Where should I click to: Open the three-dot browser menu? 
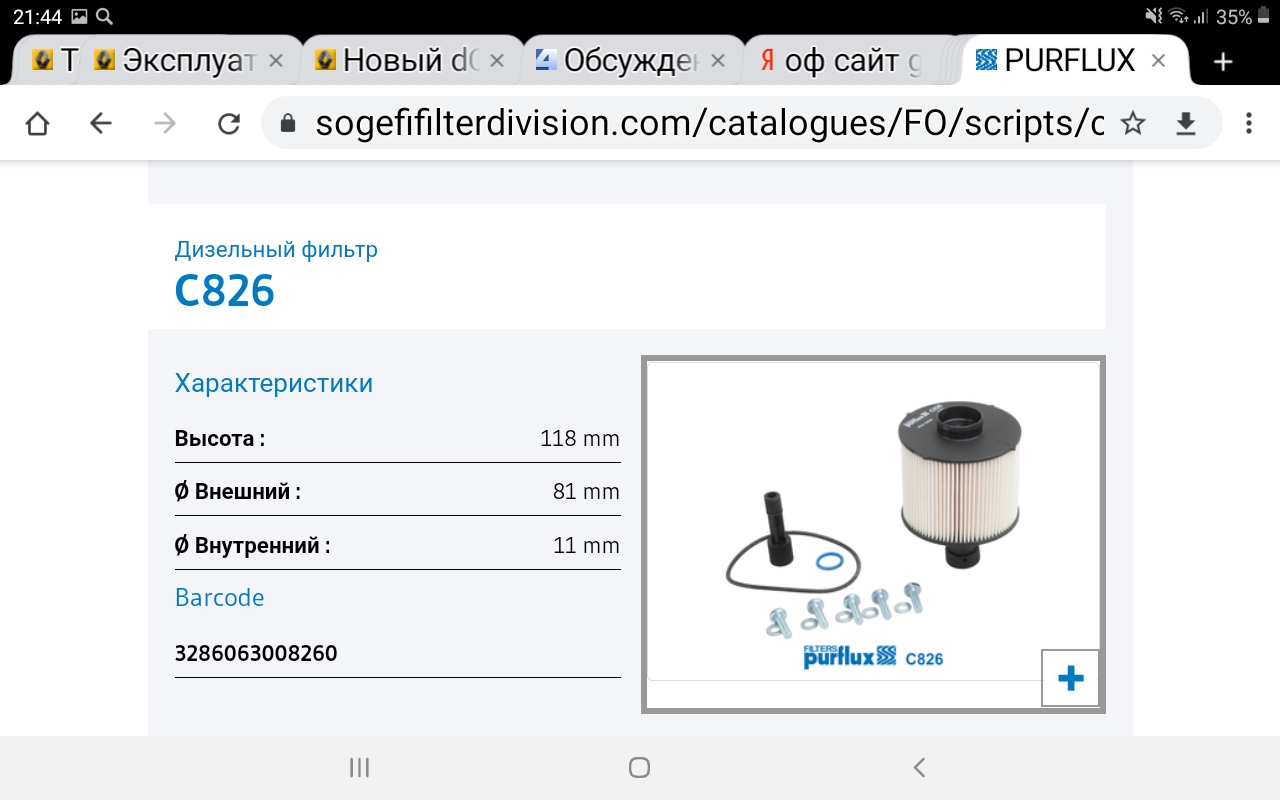pos(1248,123)
